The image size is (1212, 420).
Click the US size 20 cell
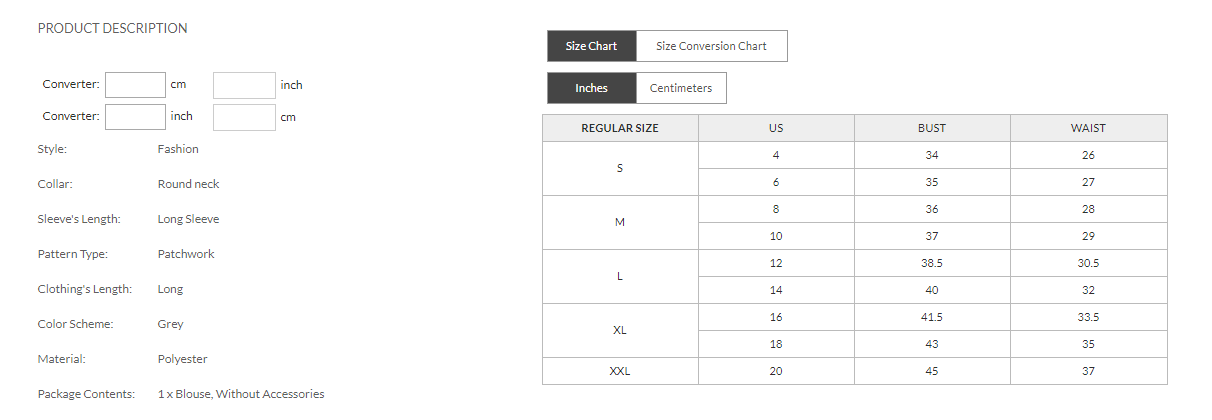[x=776, y=371]
